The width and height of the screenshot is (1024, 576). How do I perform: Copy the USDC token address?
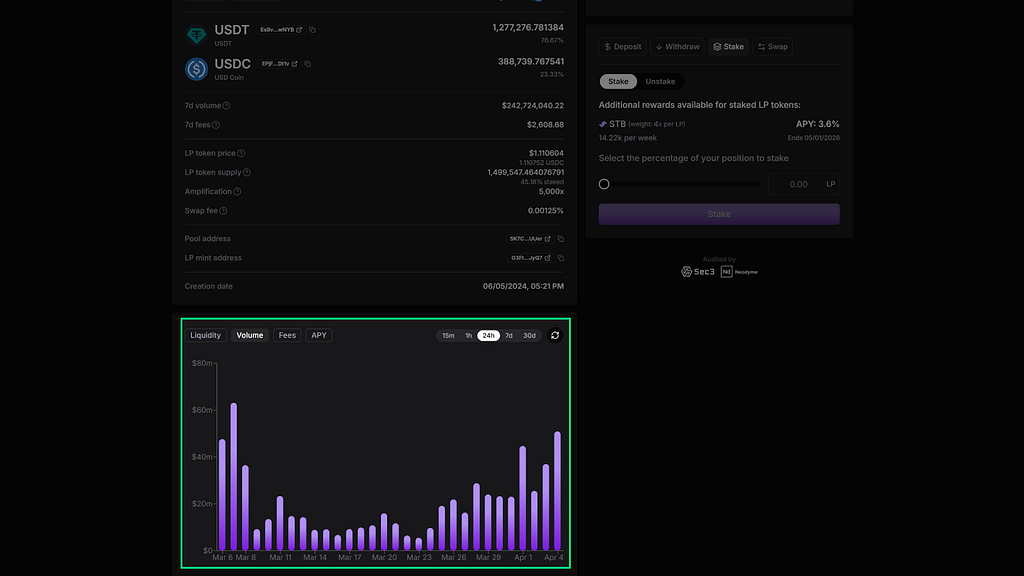coord(308,64)
